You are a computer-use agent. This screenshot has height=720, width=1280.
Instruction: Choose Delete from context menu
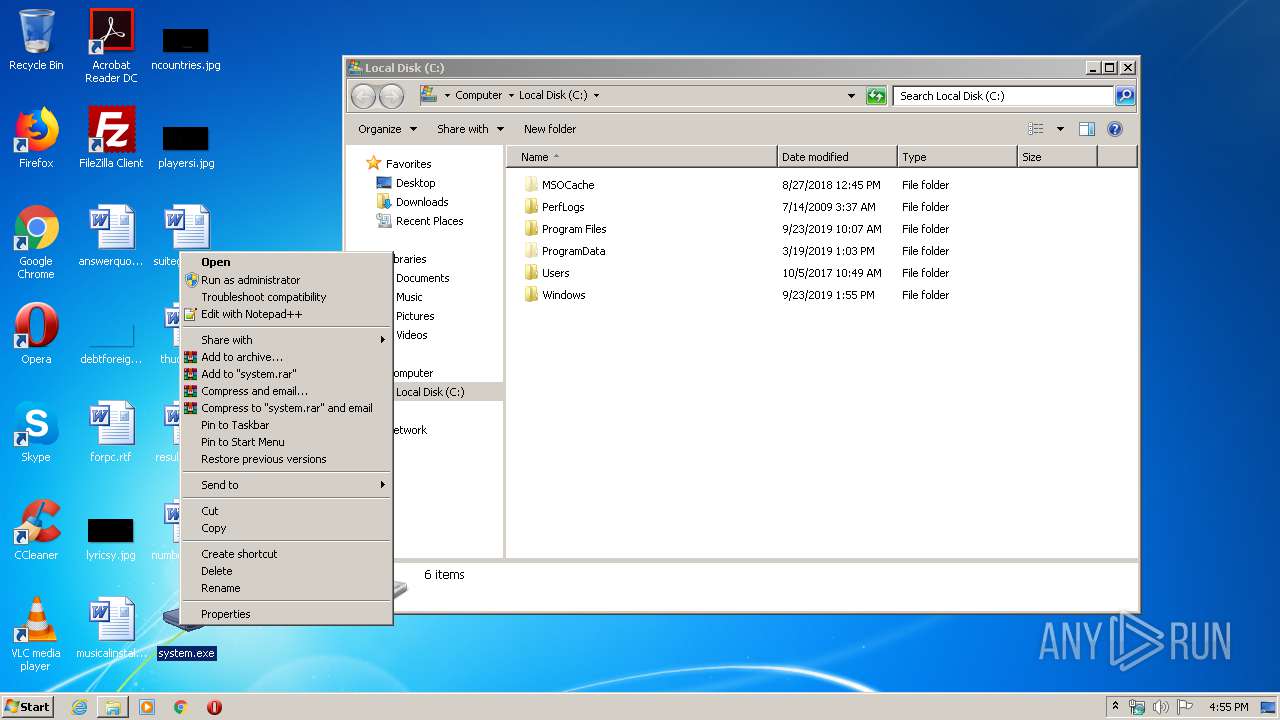click(x=287, y=571)
